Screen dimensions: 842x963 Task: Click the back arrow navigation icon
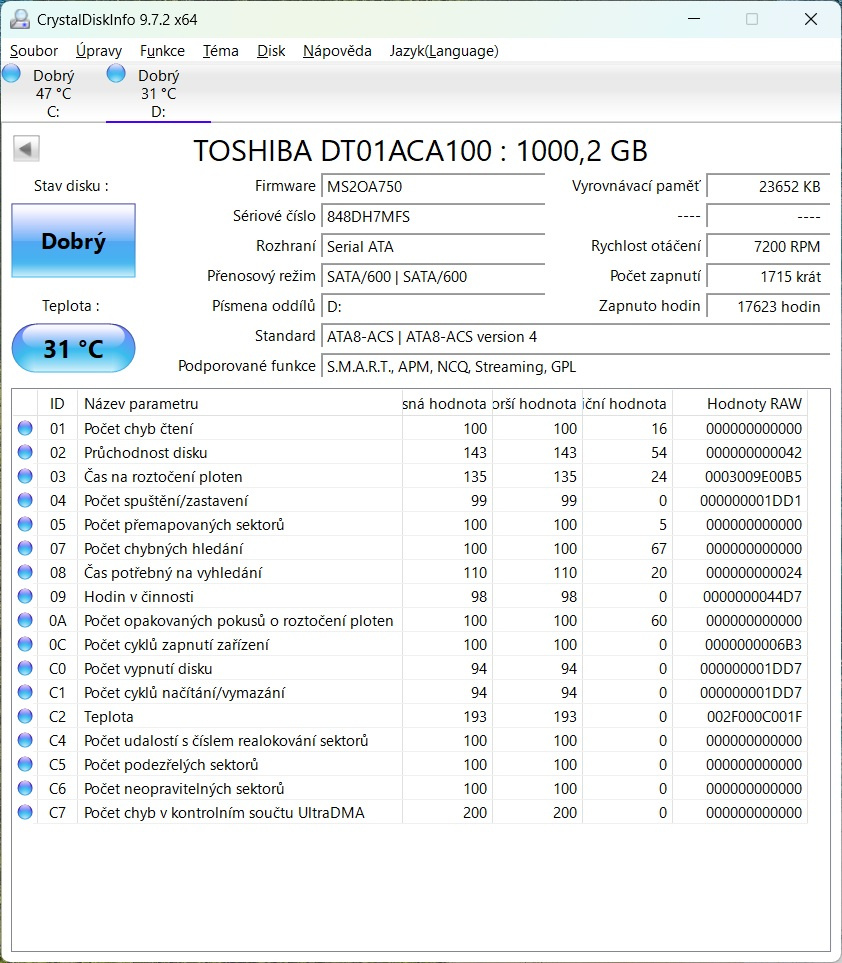[x=25, y=148]
